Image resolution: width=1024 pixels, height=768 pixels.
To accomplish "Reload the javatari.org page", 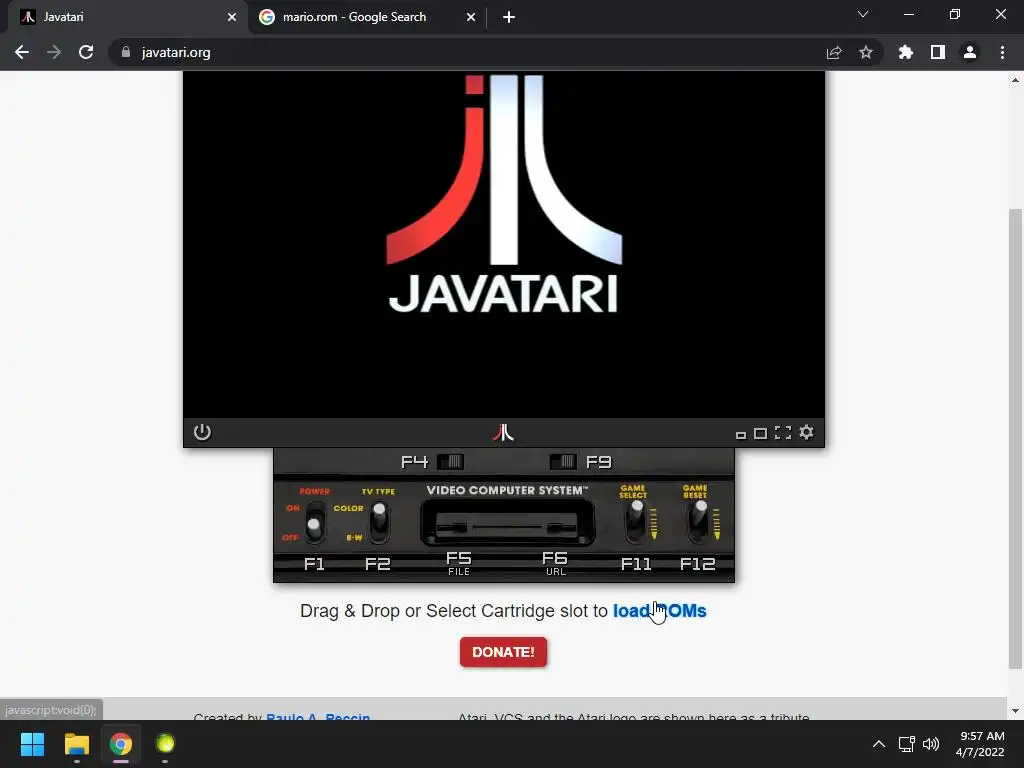I will pos(86,52).
